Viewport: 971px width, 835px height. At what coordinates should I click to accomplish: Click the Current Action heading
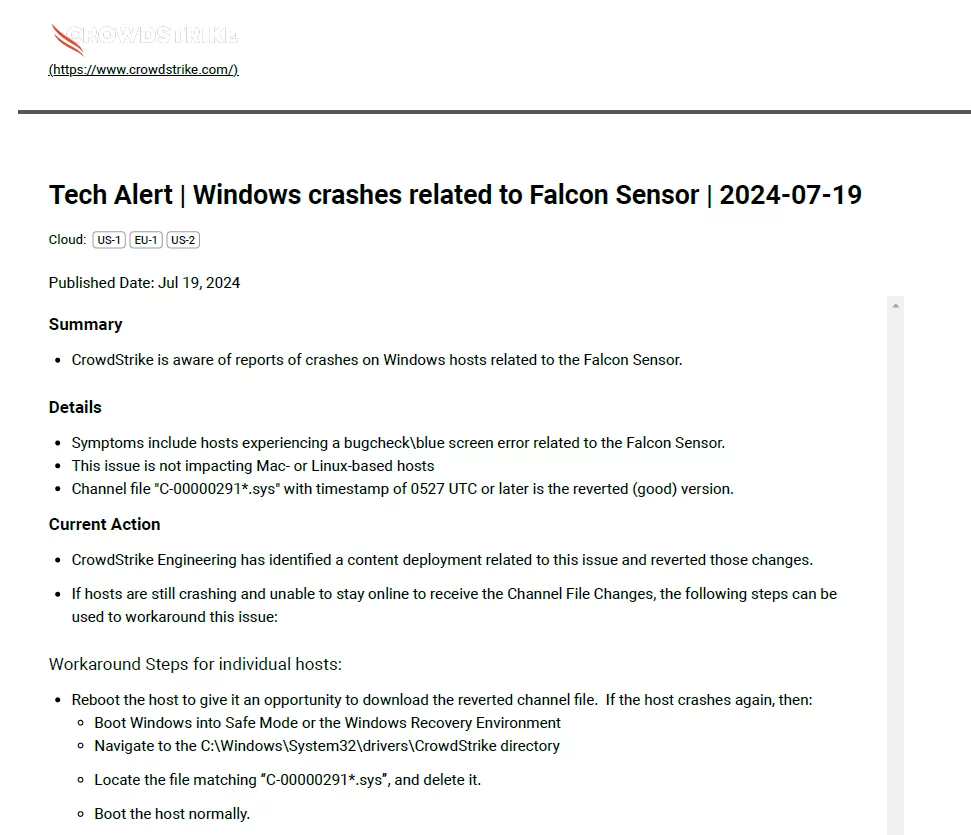(104, 524)
